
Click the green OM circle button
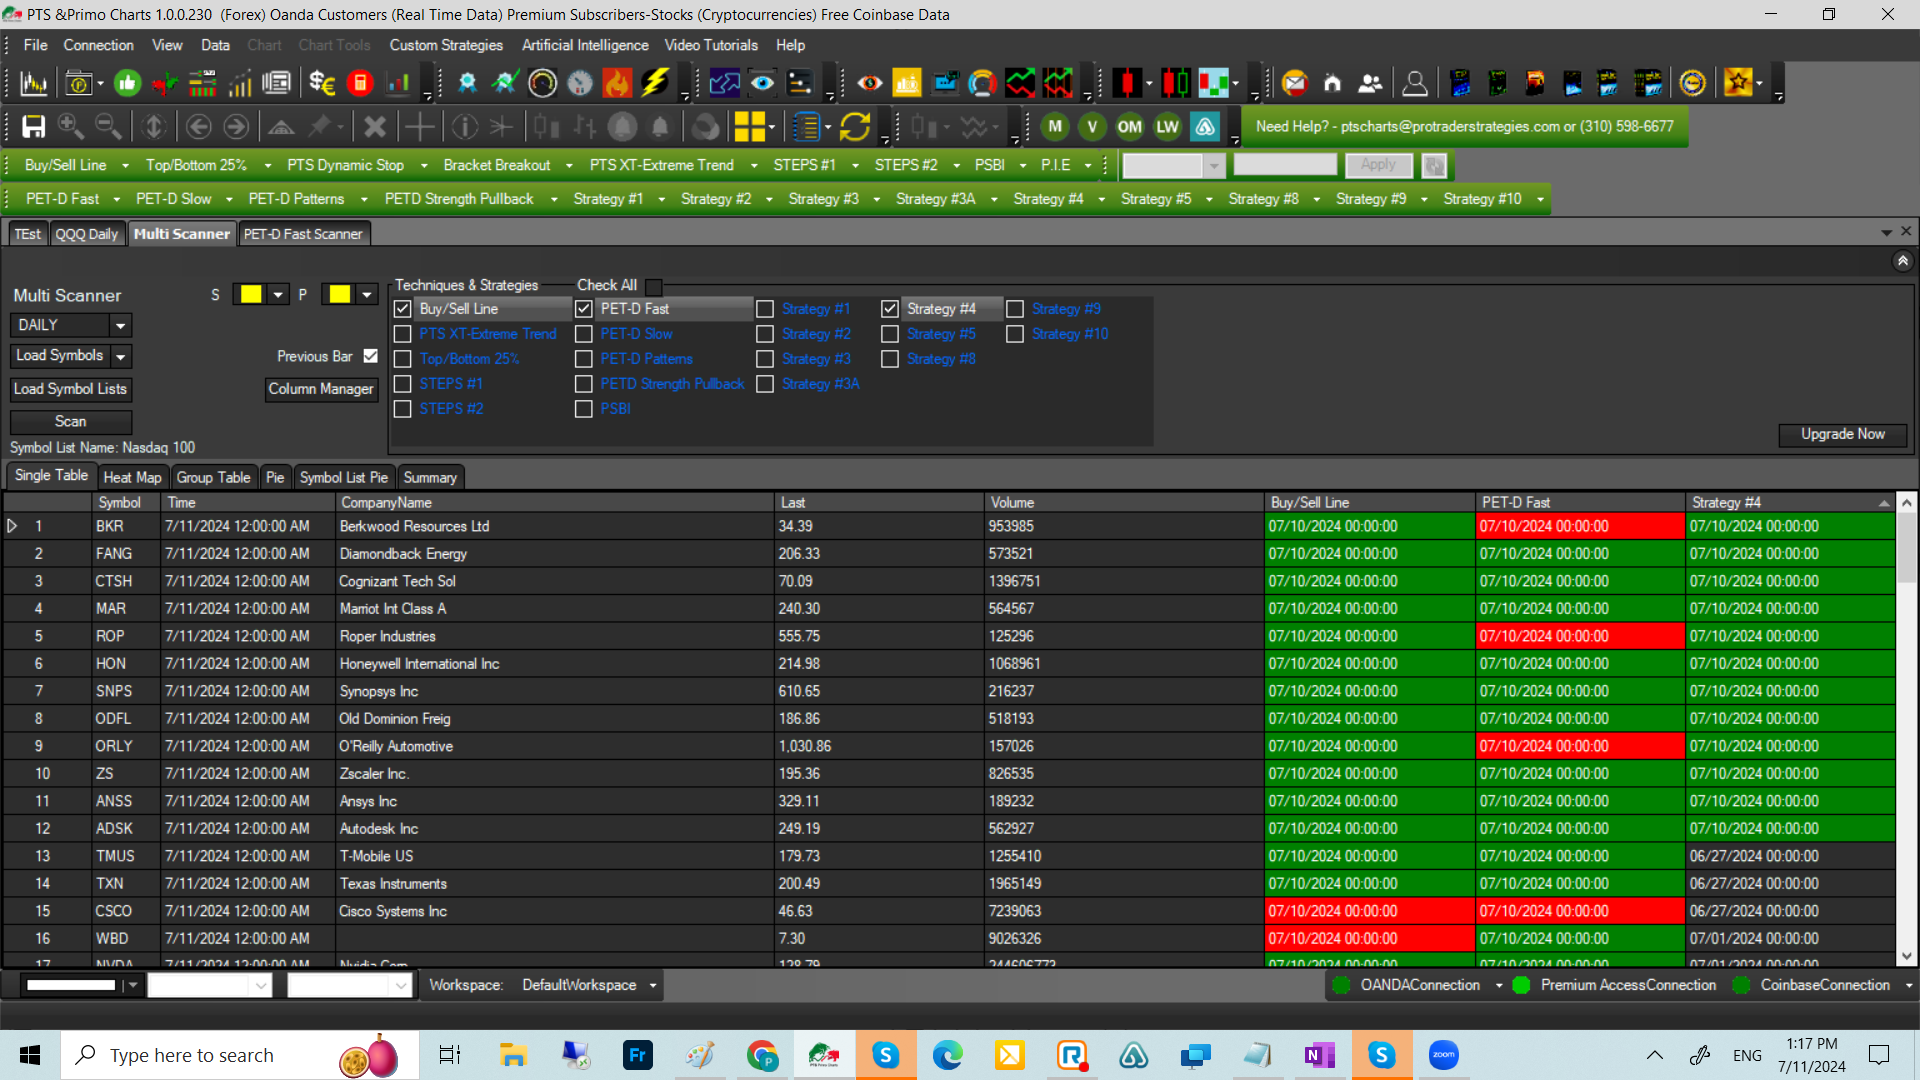(1130, 127)
